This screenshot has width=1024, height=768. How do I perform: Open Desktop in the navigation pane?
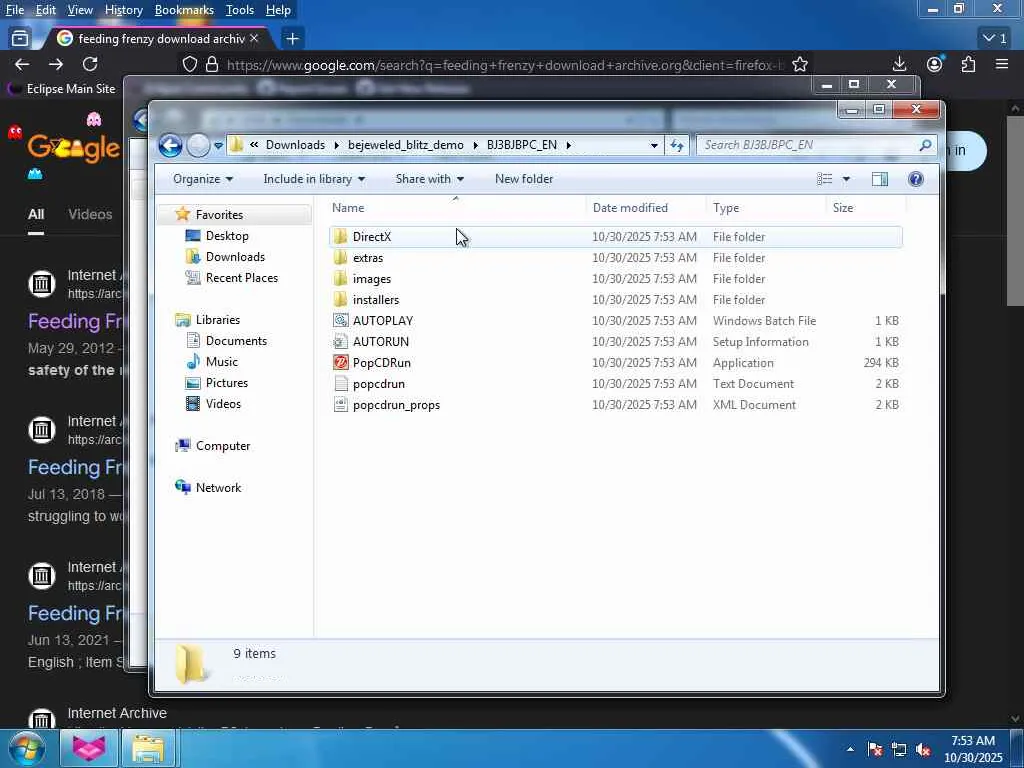coord(227,236)
